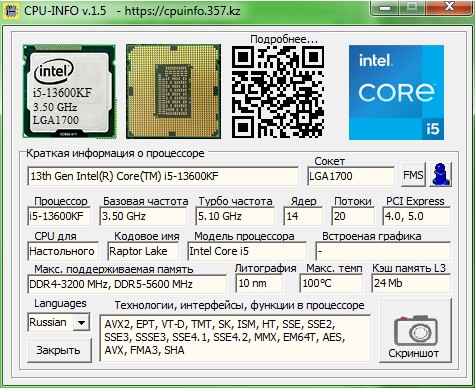
Task: Minimize the CPU-INFO window
Action: tap(385, 7)
